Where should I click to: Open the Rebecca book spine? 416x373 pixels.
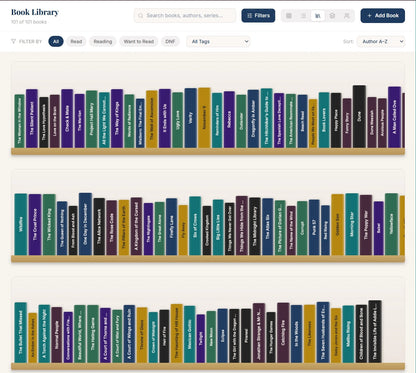(x=229, y=119)
